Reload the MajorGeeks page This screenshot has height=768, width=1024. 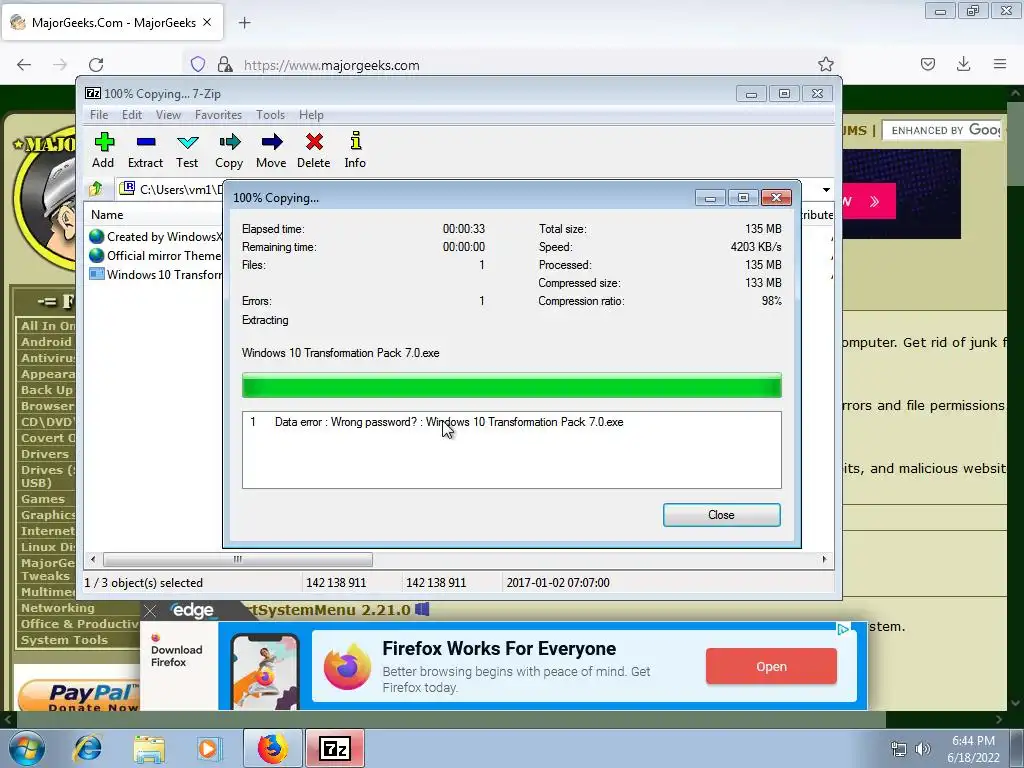(96, 65)
